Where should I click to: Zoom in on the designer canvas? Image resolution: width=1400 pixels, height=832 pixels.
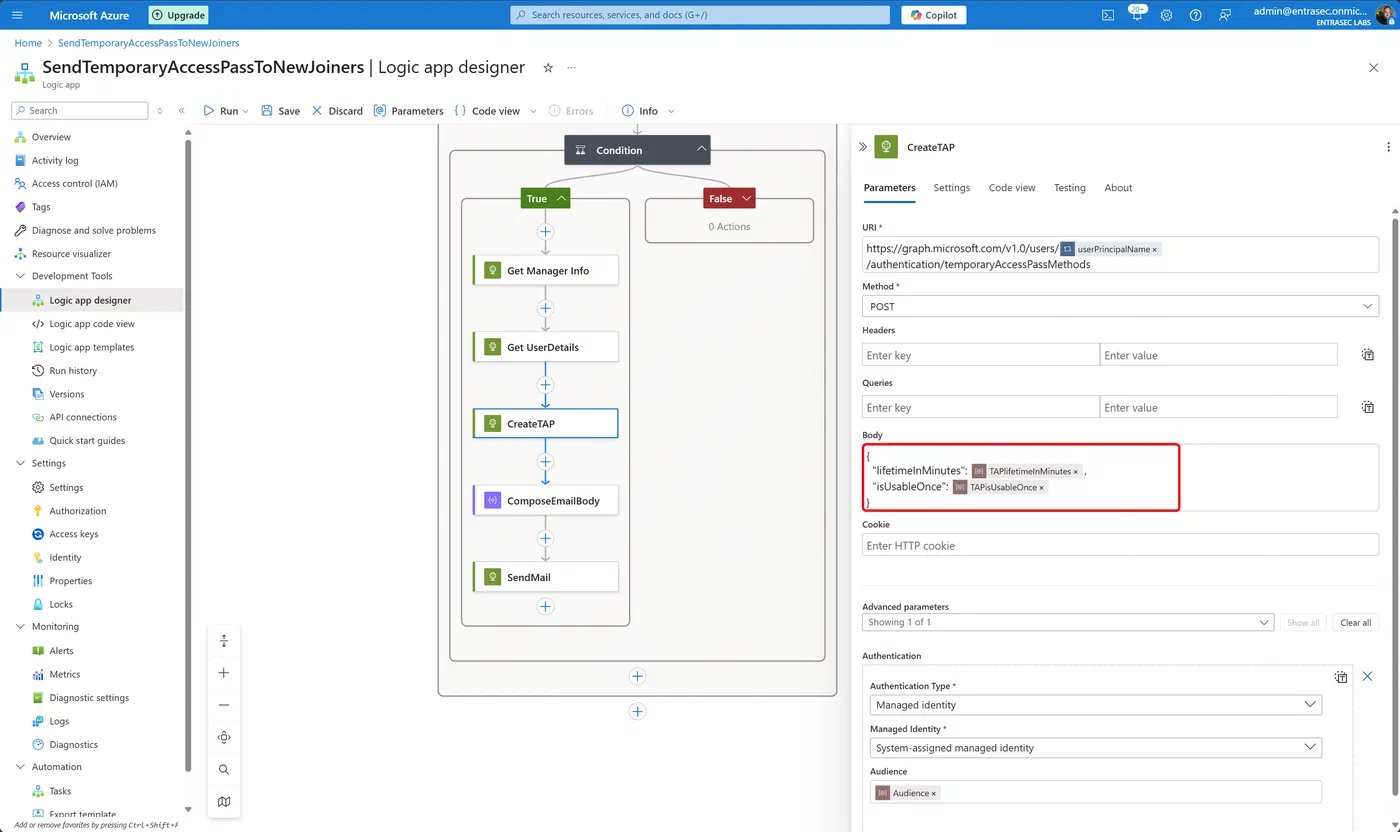click(224, 673)
